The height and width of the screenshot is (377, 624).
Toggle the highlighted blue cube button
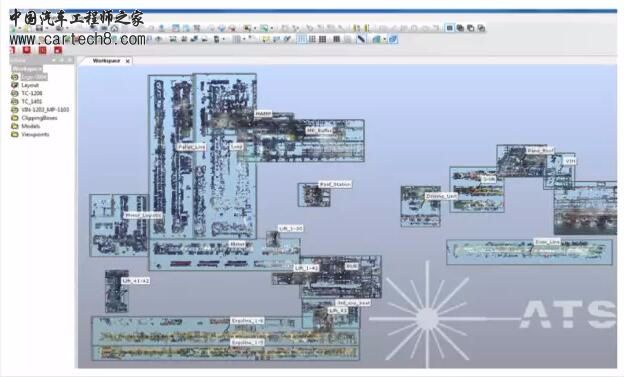point(393,39)
